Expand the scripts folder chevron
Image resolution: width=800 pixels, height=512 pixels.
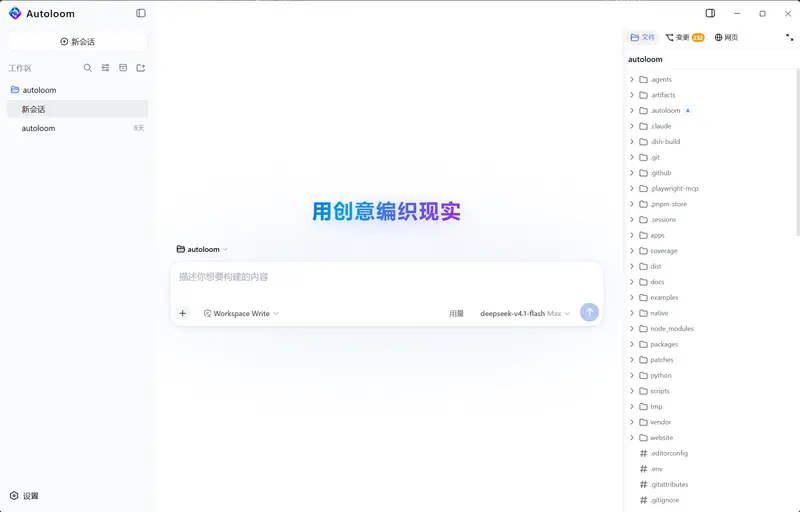click(632, 391)
